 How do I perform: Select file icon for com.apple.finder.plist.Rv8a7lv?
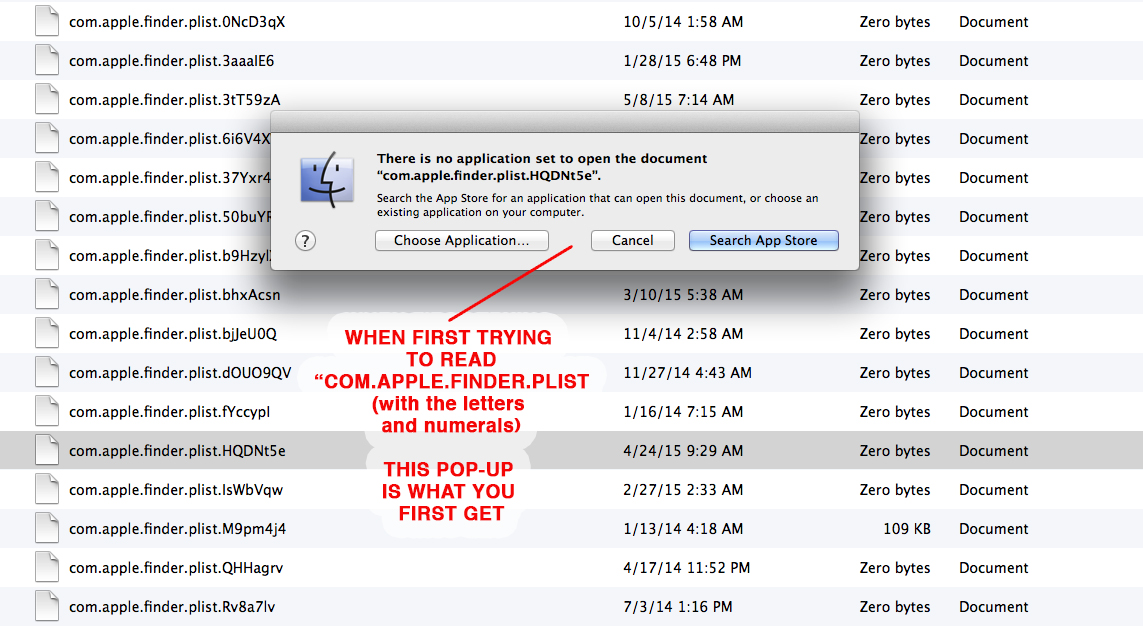(47, 605)
